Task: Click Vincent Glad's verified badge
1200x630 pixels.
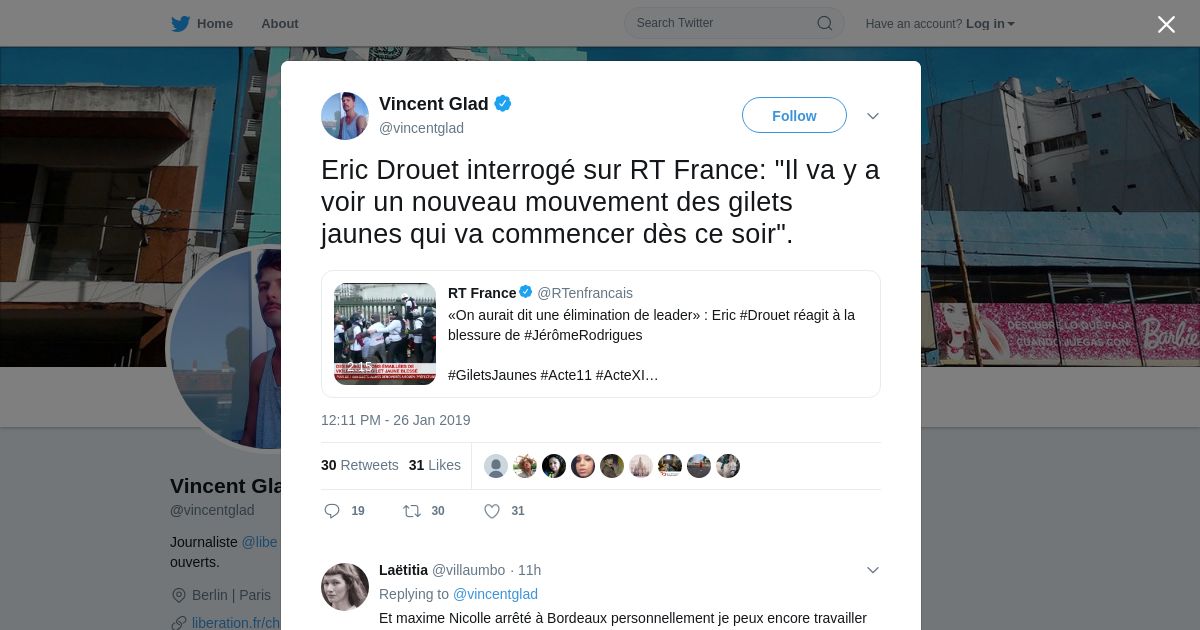Action: [503, 103]
